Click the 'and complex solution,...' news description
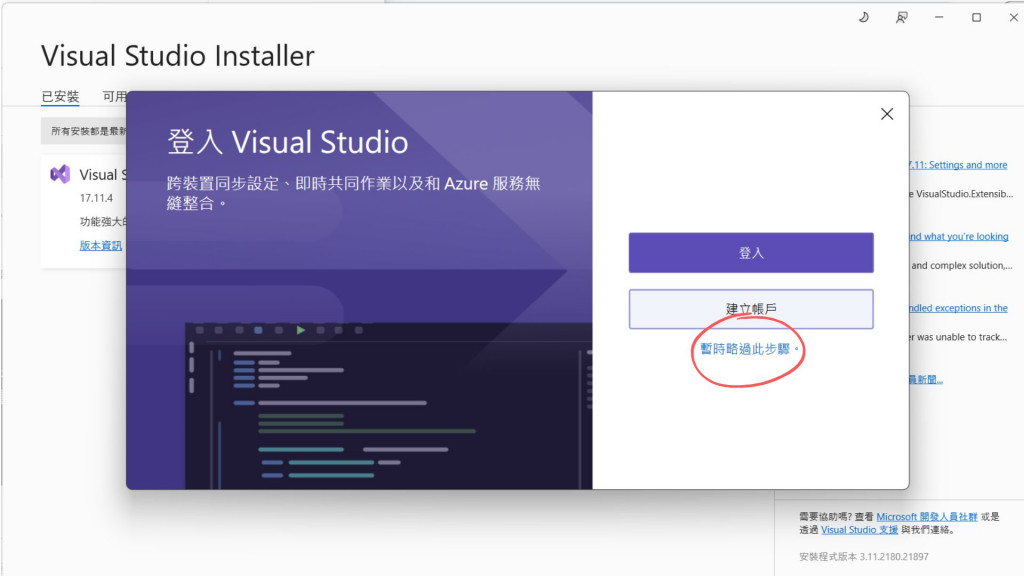Viewport: 1024px width, 576px height. coord(961,265)
